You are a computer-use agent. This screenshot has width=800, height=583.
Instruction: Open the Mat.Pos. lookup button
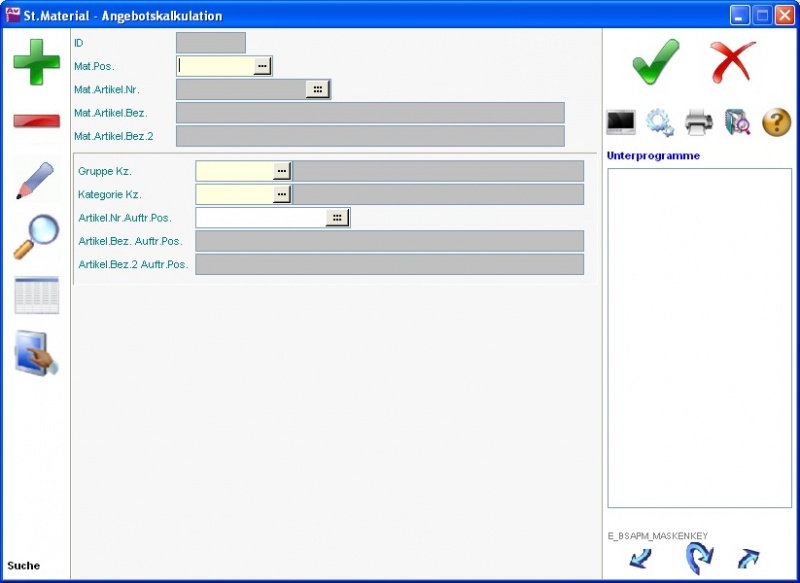262,66
